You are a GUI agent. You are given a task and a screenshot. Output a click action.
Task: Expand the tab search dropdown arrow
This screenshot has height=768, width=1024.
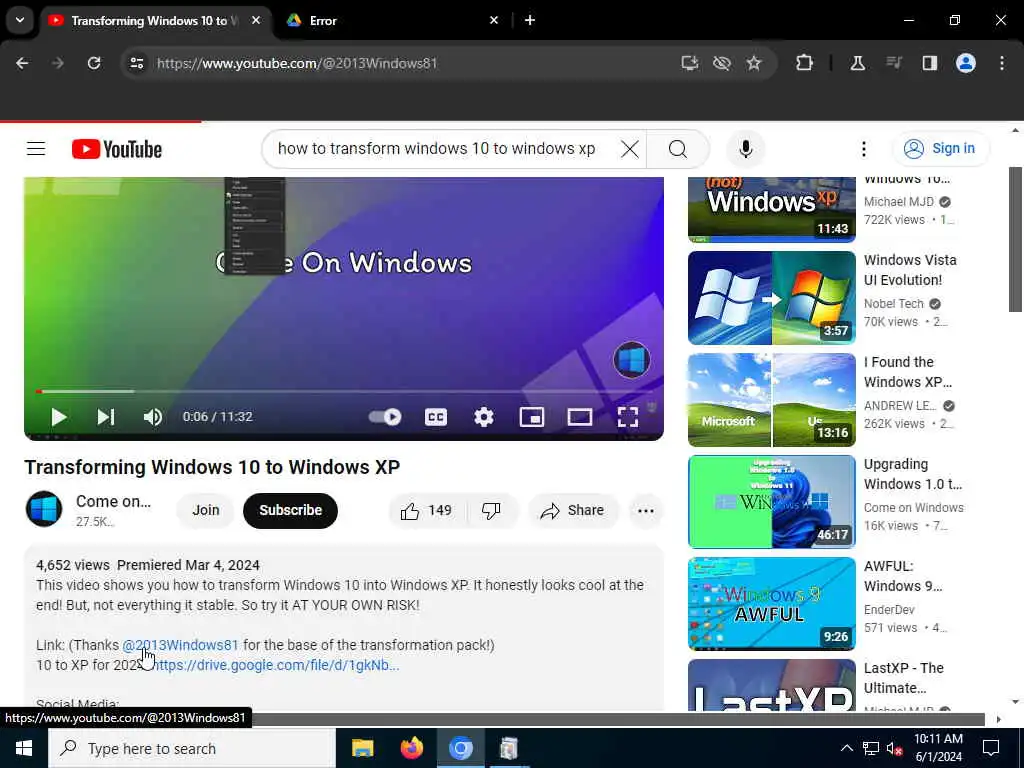20,20
